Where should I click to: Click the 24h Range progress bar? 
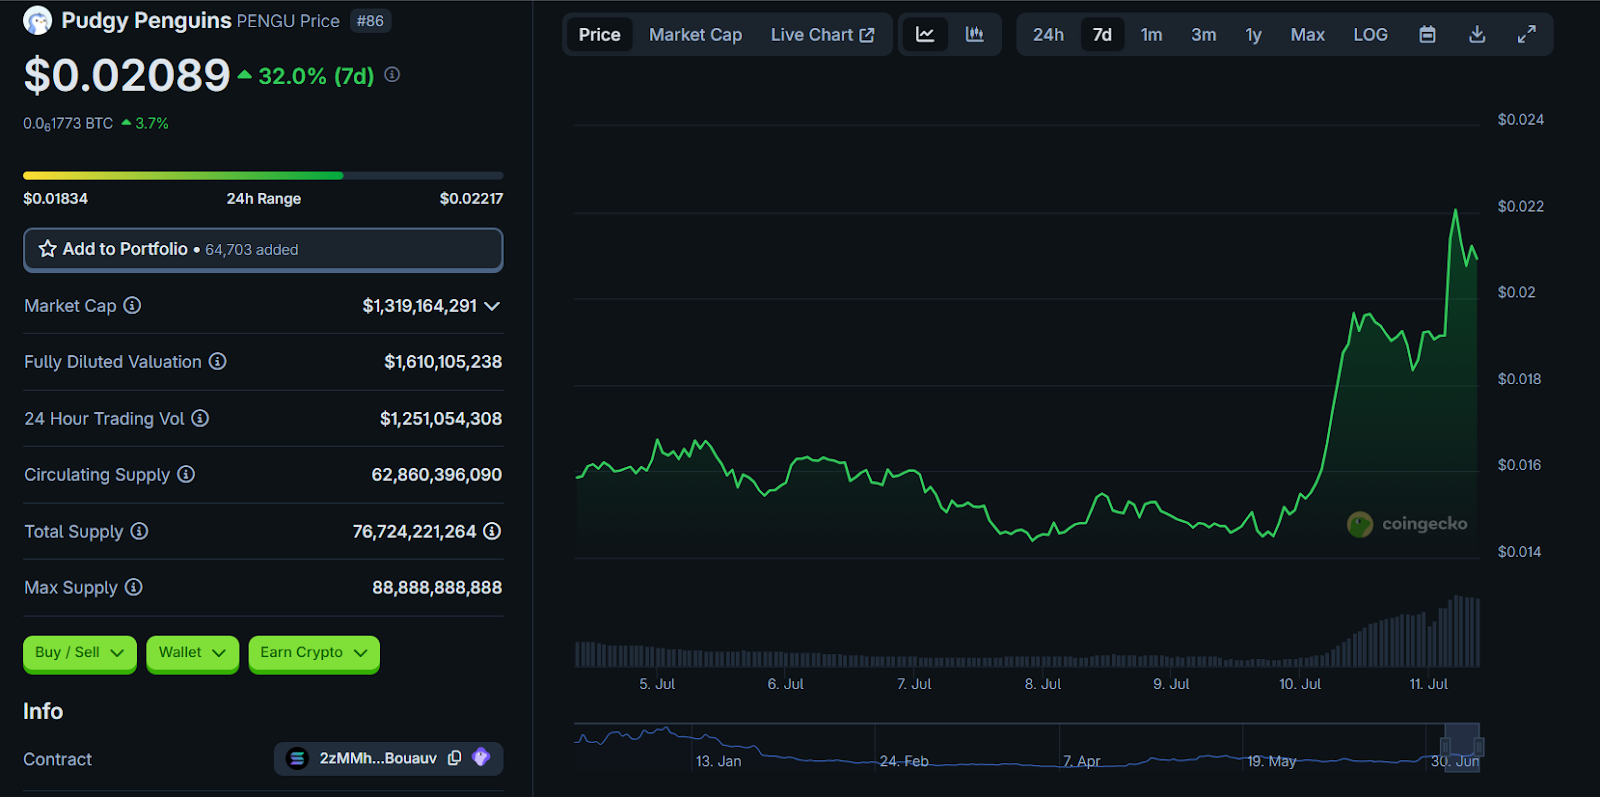pyautogui.click(x=263, y=175)
